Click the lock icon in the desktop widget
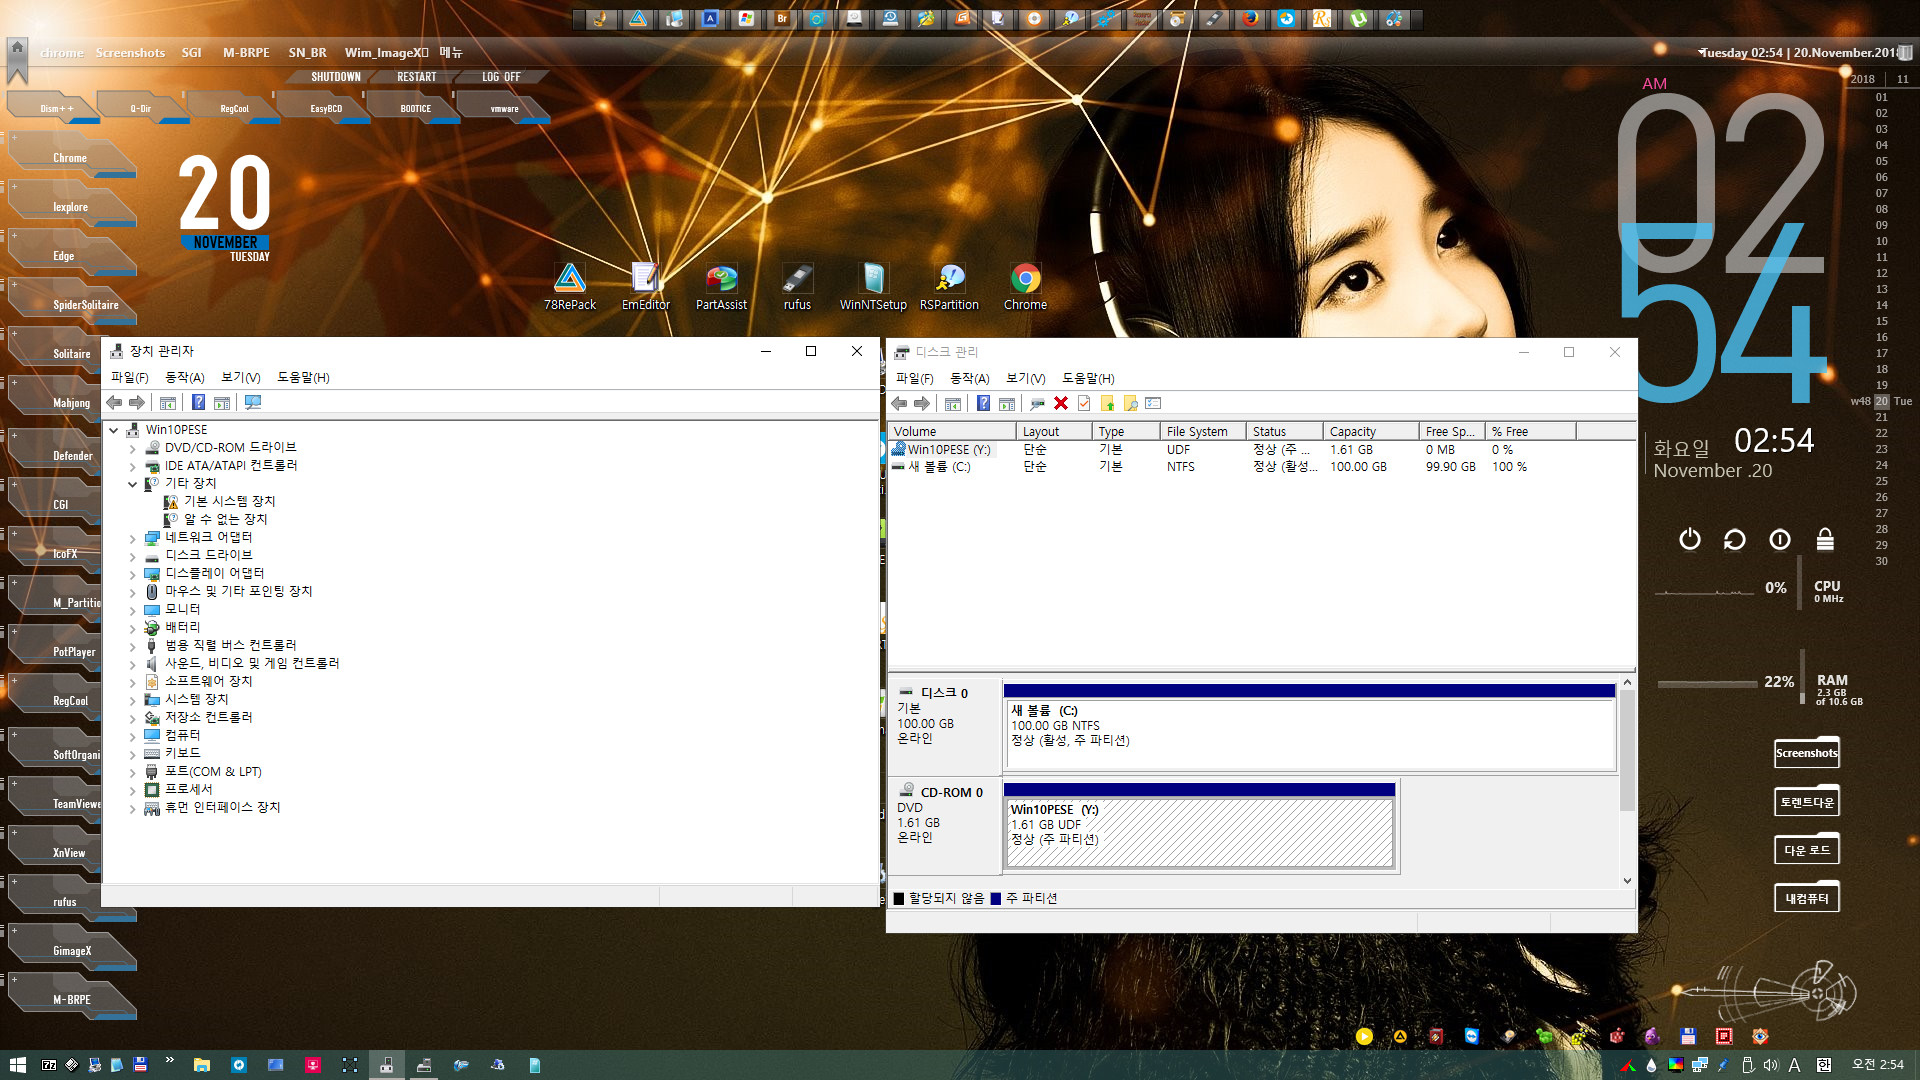1920x1080 pixels. [1825, 540]
